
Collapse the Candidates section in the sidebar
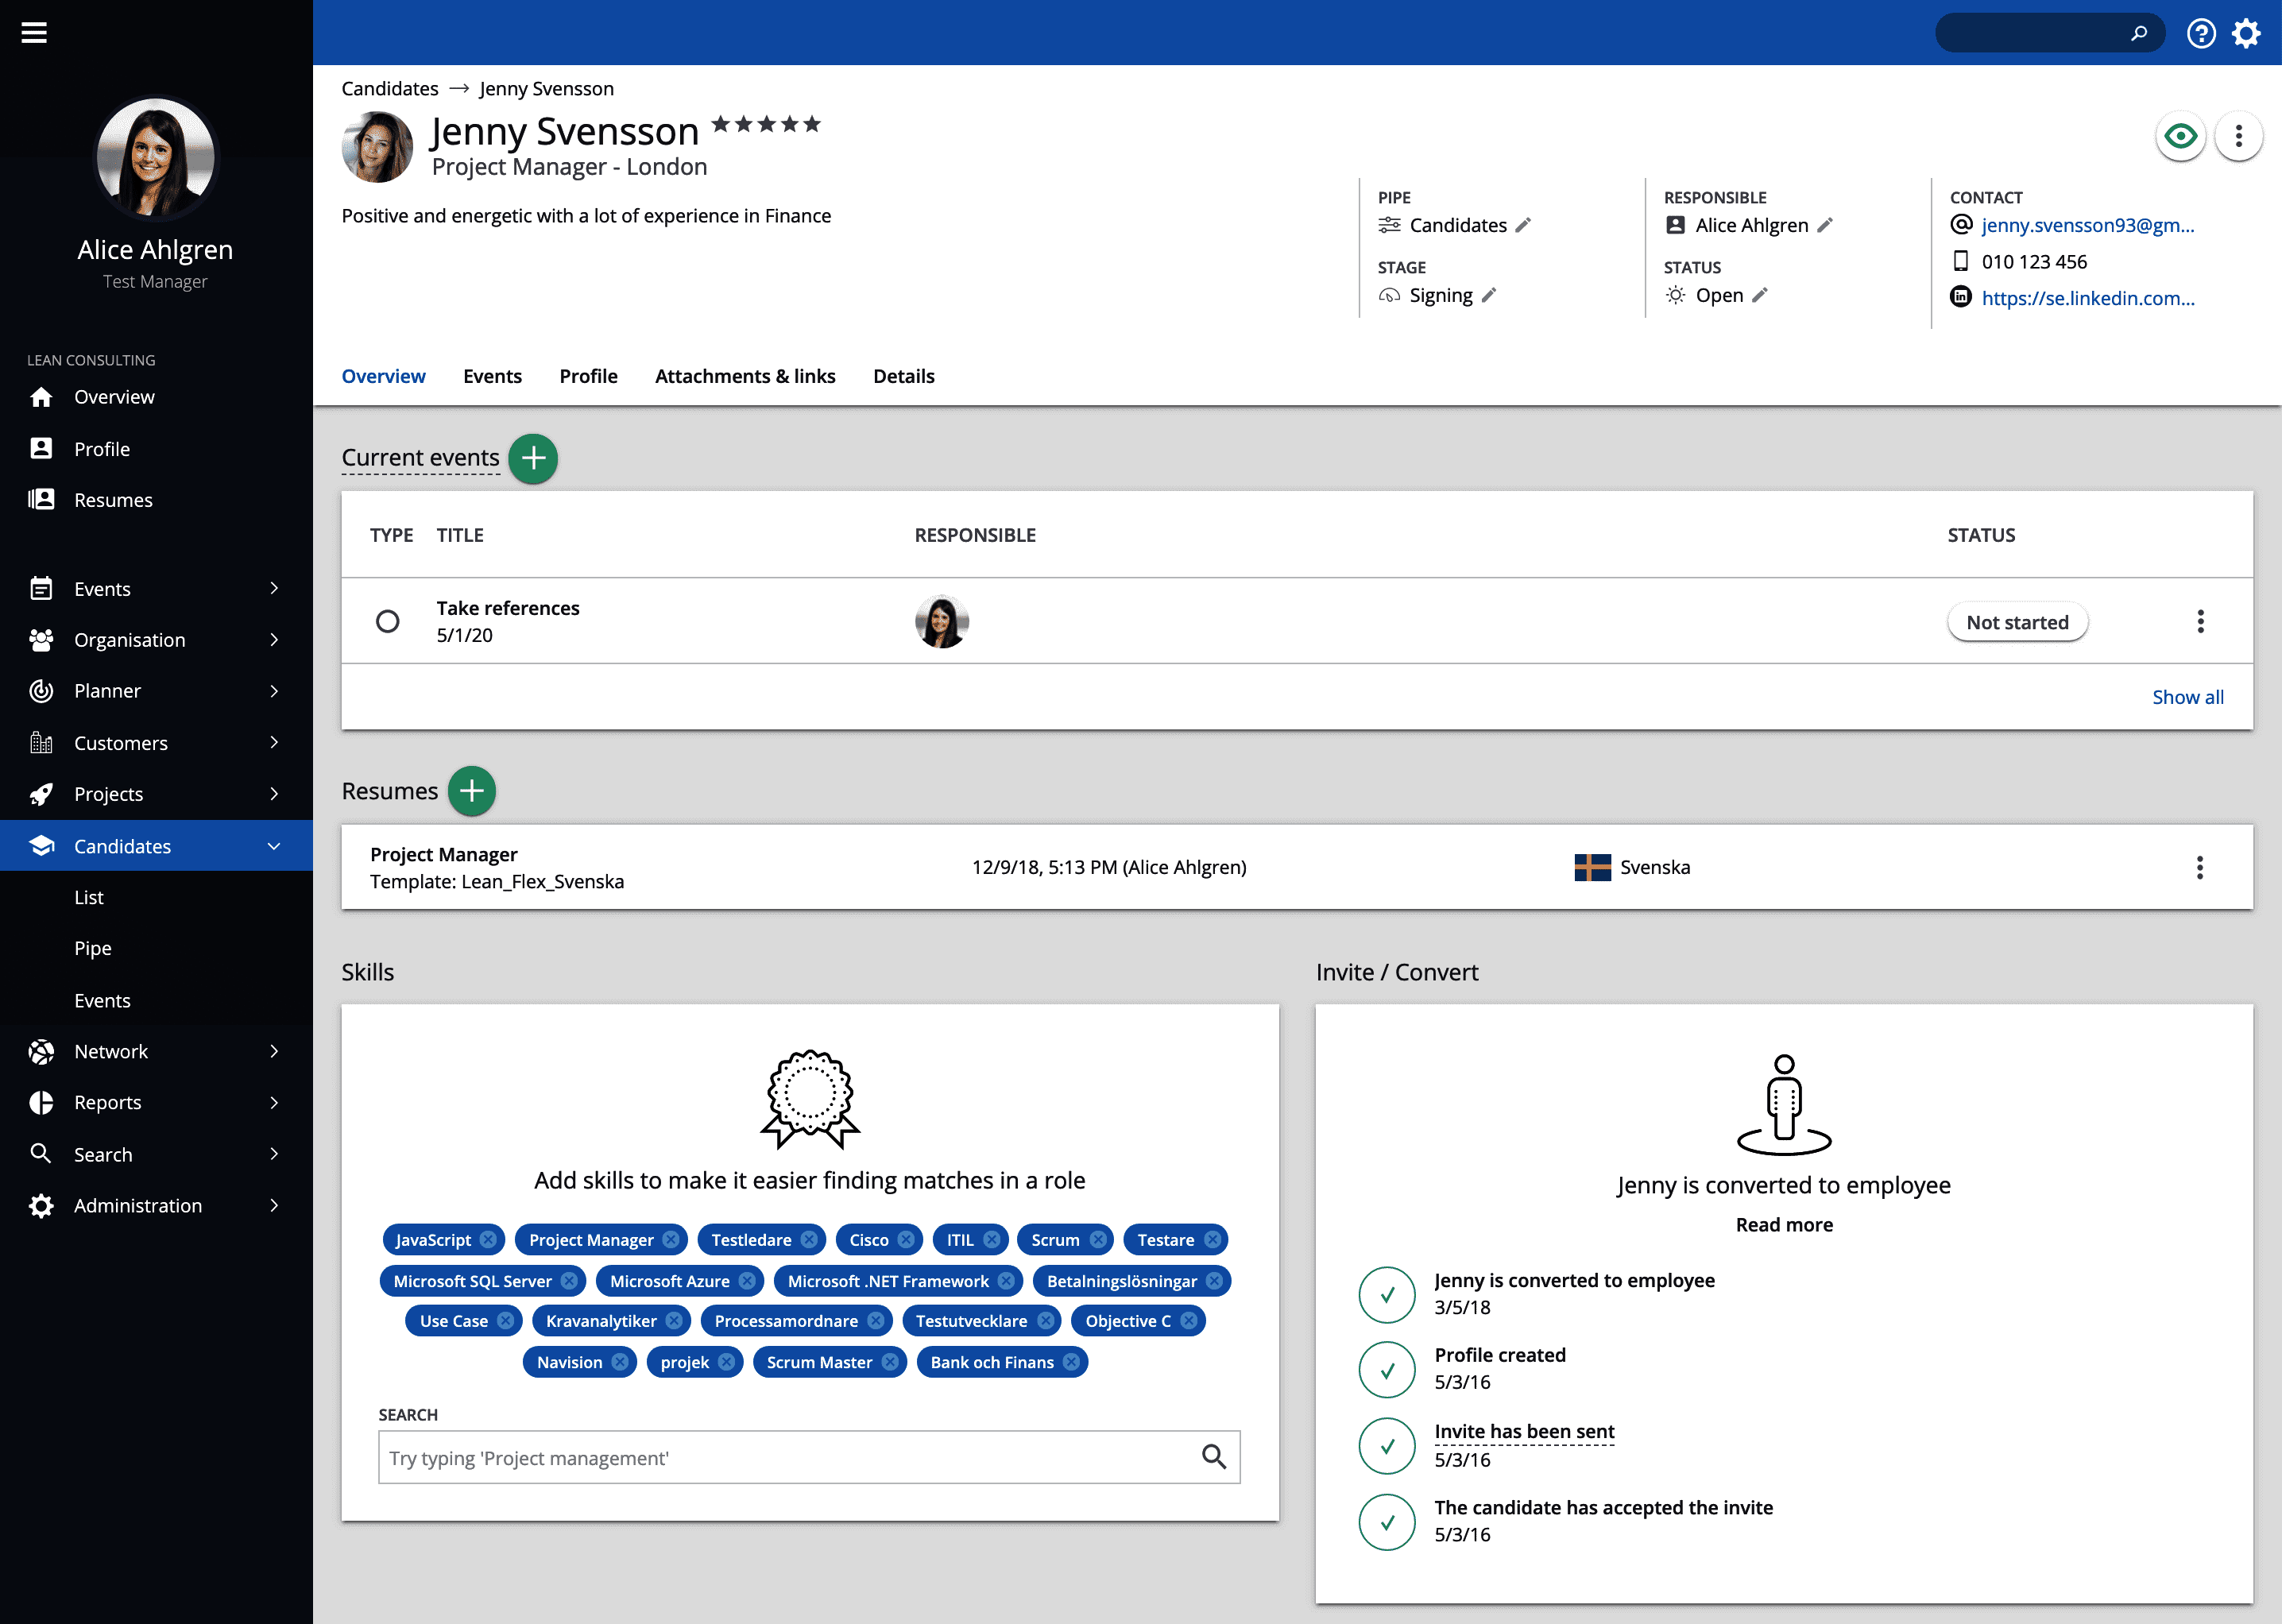274,845
